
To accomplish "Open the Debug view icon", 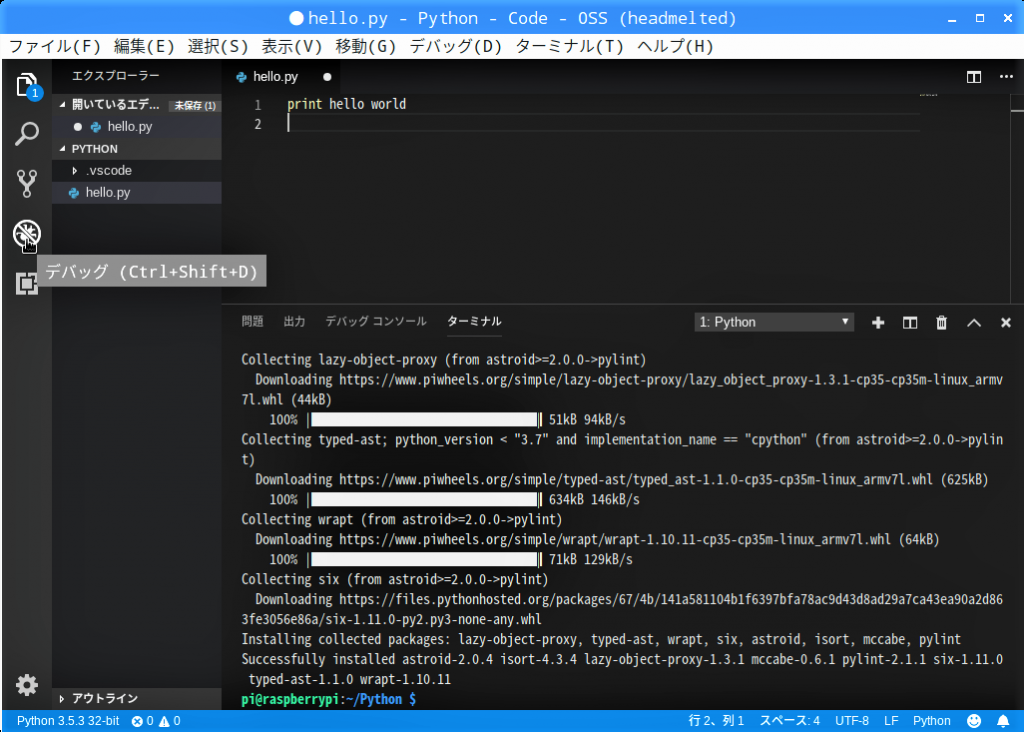I will click(27, 234).
